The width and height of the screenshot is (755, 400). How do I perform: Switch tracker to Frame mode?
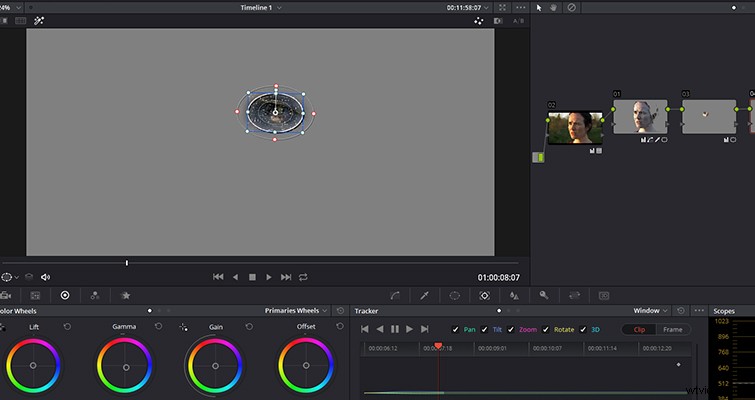point(673,330)
